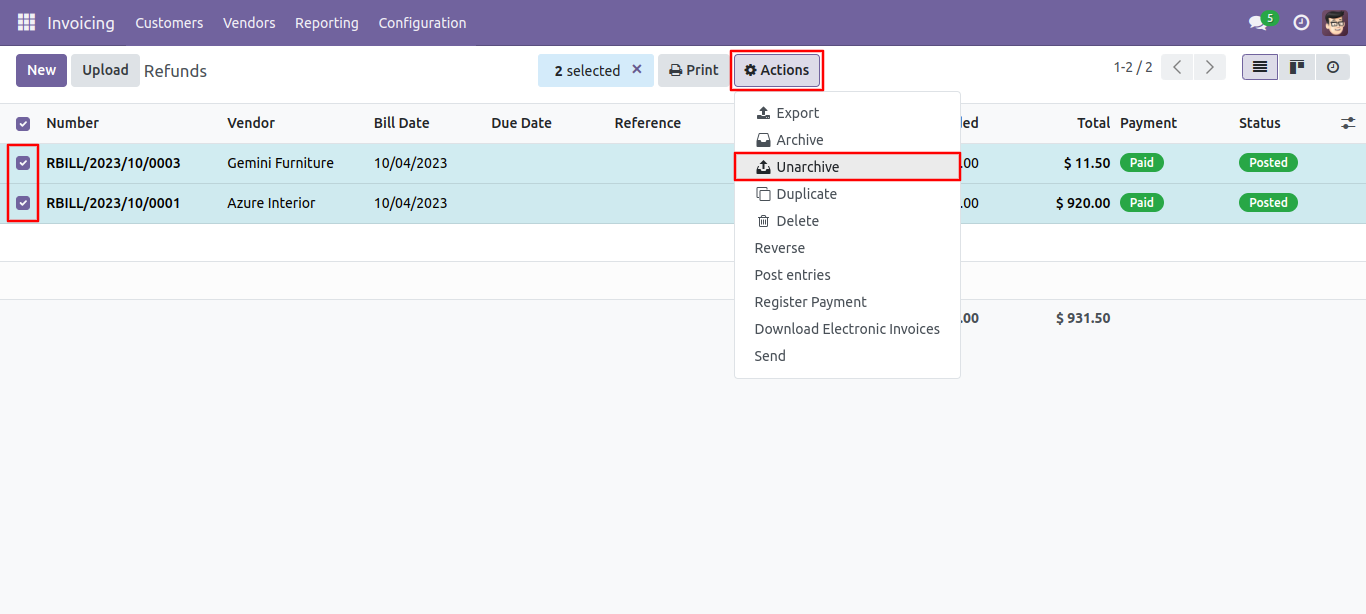
Task: Click the $ 11.50 total cell
Action: pyautogui.click(x=1087, y=163)
